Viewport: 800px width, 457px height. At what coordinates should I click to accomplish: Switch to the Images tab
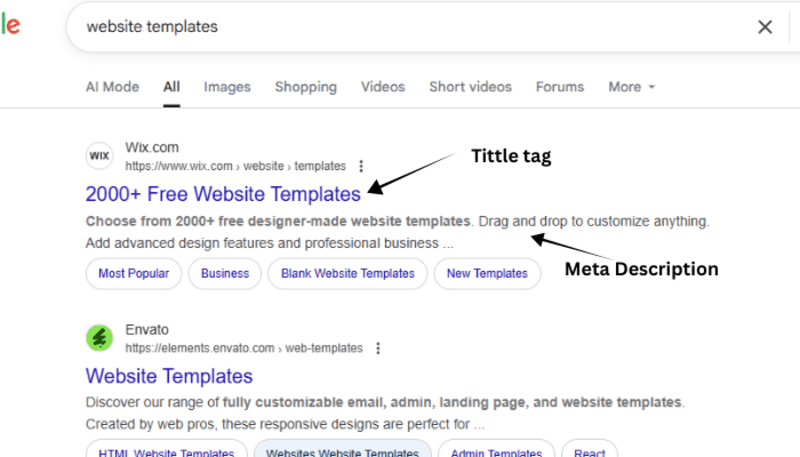227,87
